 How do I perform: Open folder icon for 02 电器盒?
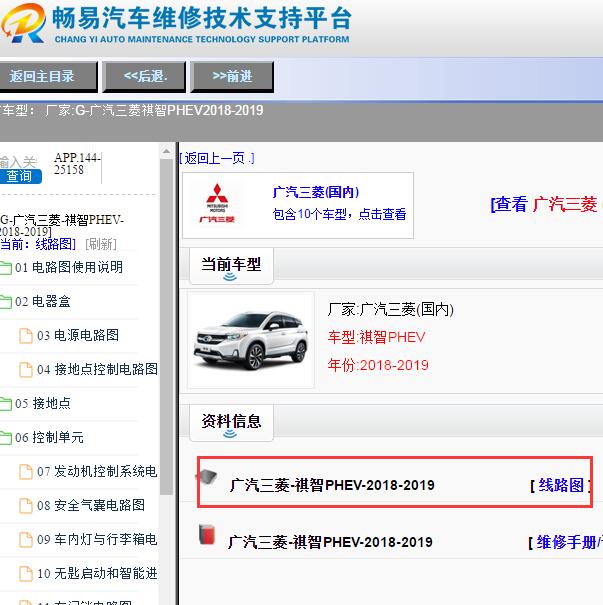tap(6, 302)
